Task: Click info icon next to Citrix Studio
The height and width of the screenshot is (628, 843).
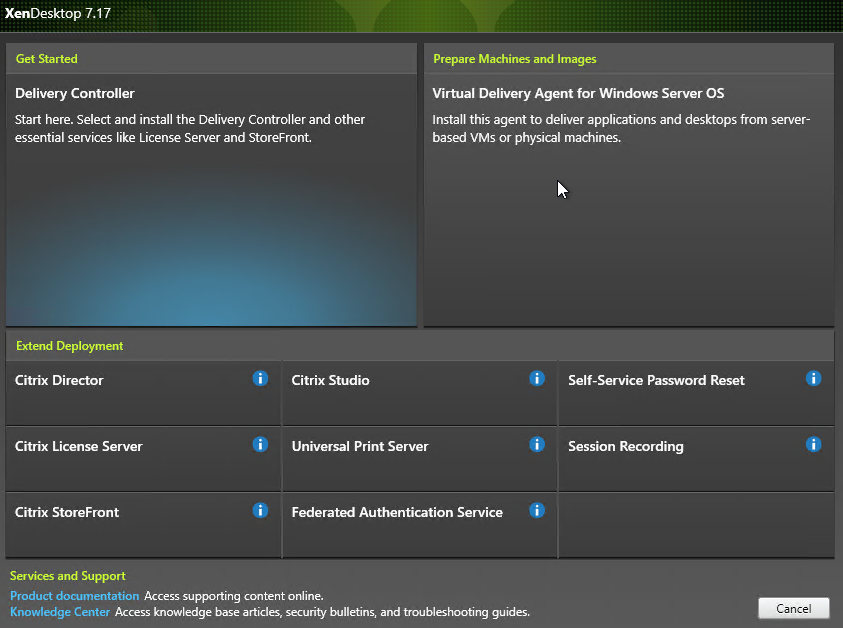Action: point(537,378)
